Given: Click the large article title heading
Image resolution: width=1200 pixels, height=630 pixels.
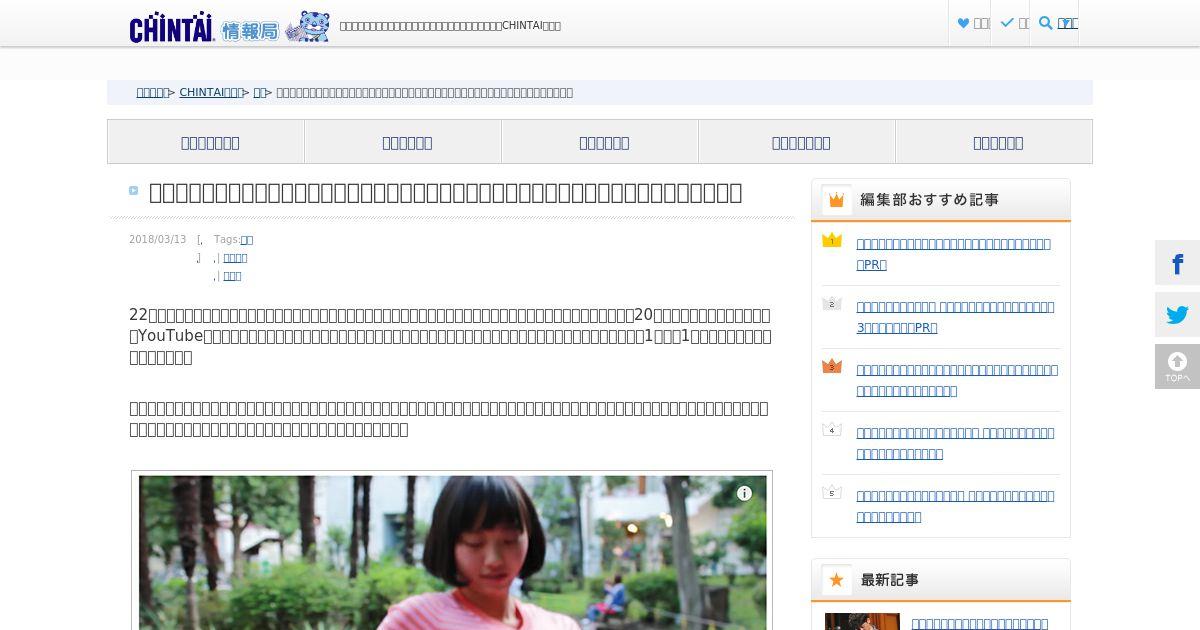Looking at the screenshot, I should tap(445, 192).
